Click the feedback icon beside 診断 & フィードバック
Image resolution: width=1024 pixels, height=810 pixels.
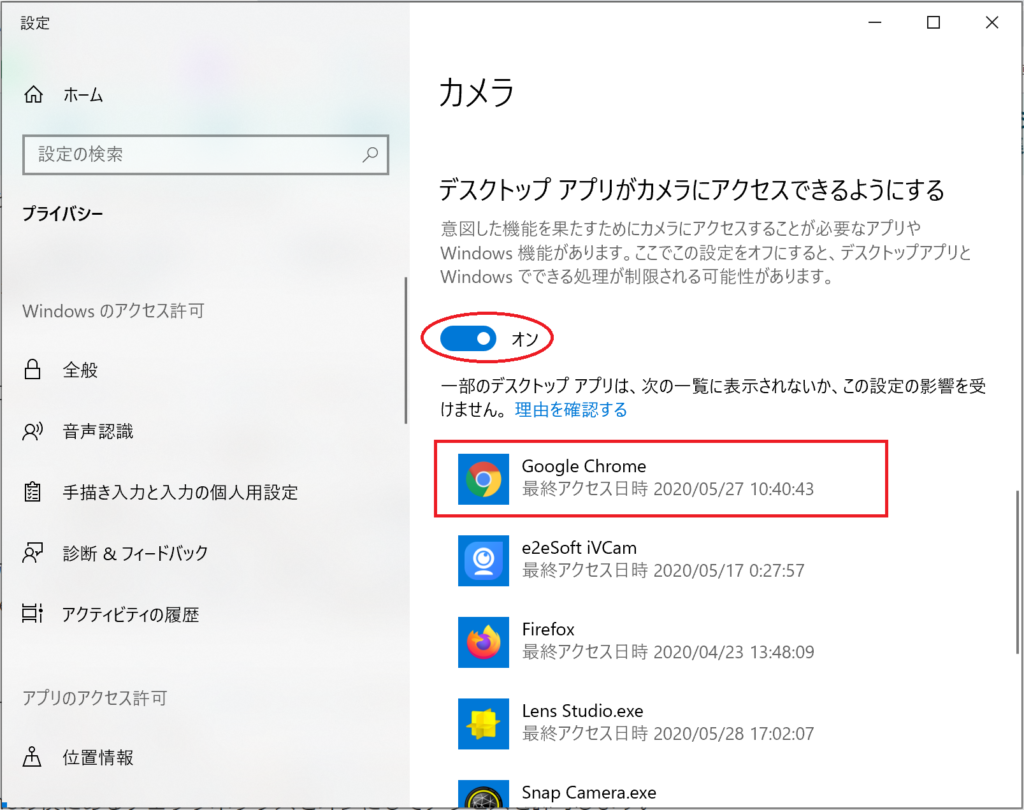coord(33,553)
